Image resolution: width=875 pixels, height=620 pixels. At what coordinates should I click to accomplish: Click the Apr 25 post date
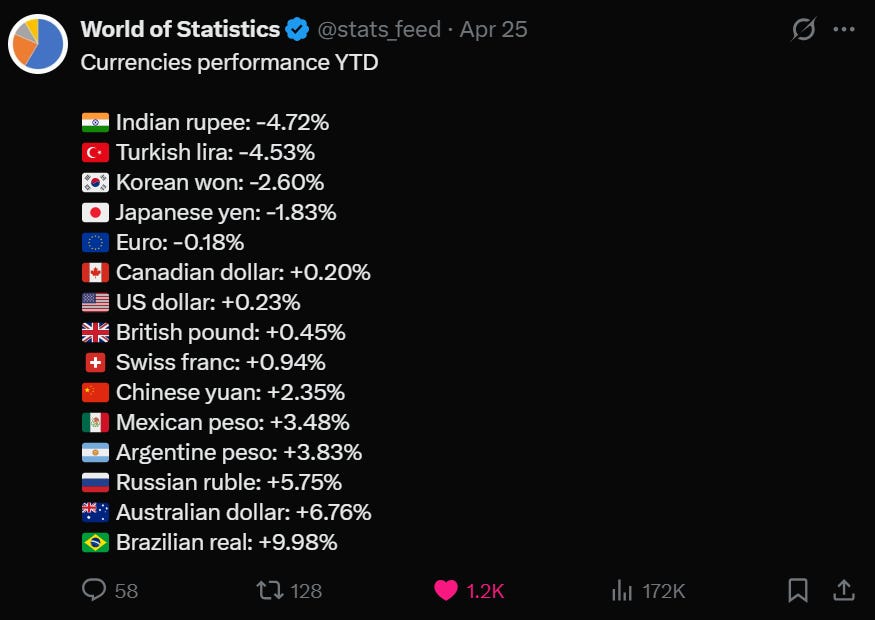tap(493, 30)
